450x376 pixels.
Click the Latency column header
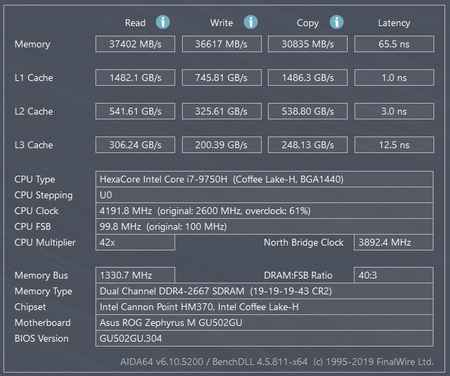[394, 23]
